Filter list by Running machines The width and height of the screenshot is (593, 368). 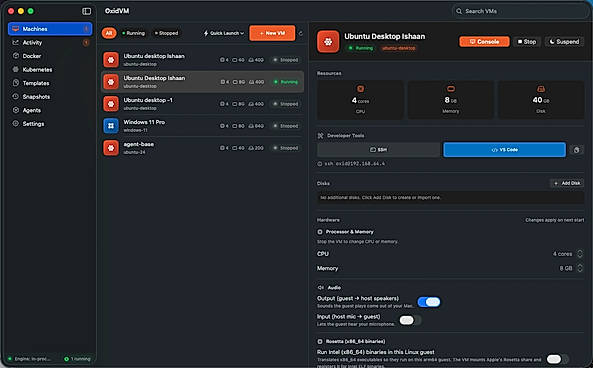pyautogui.click(x=134, y=33)
